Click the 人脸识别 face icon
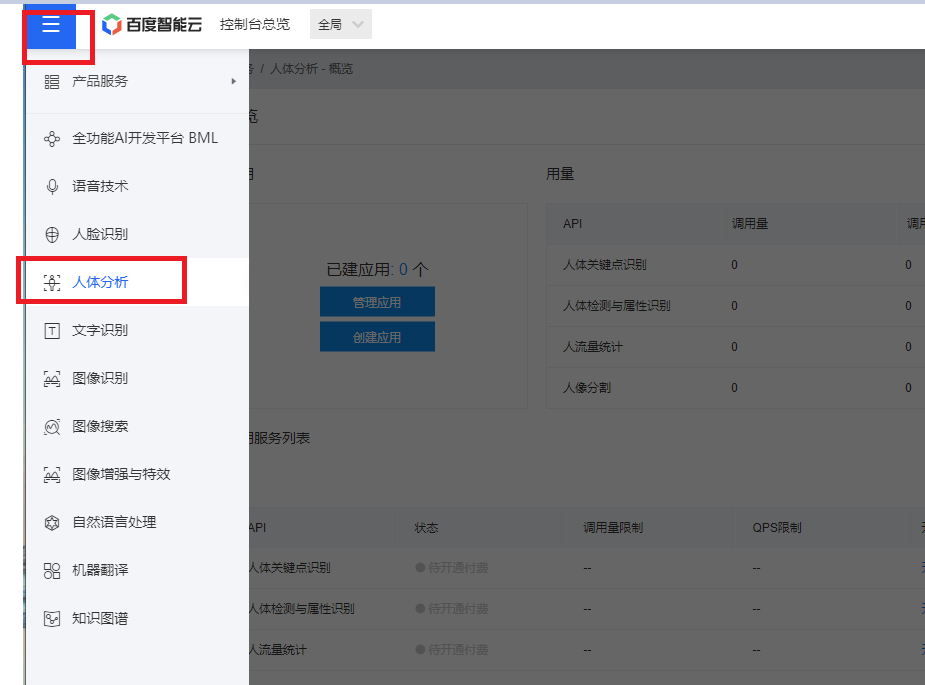Image resolution: width=925 pixels, height=685 pixels. point(52,235)
